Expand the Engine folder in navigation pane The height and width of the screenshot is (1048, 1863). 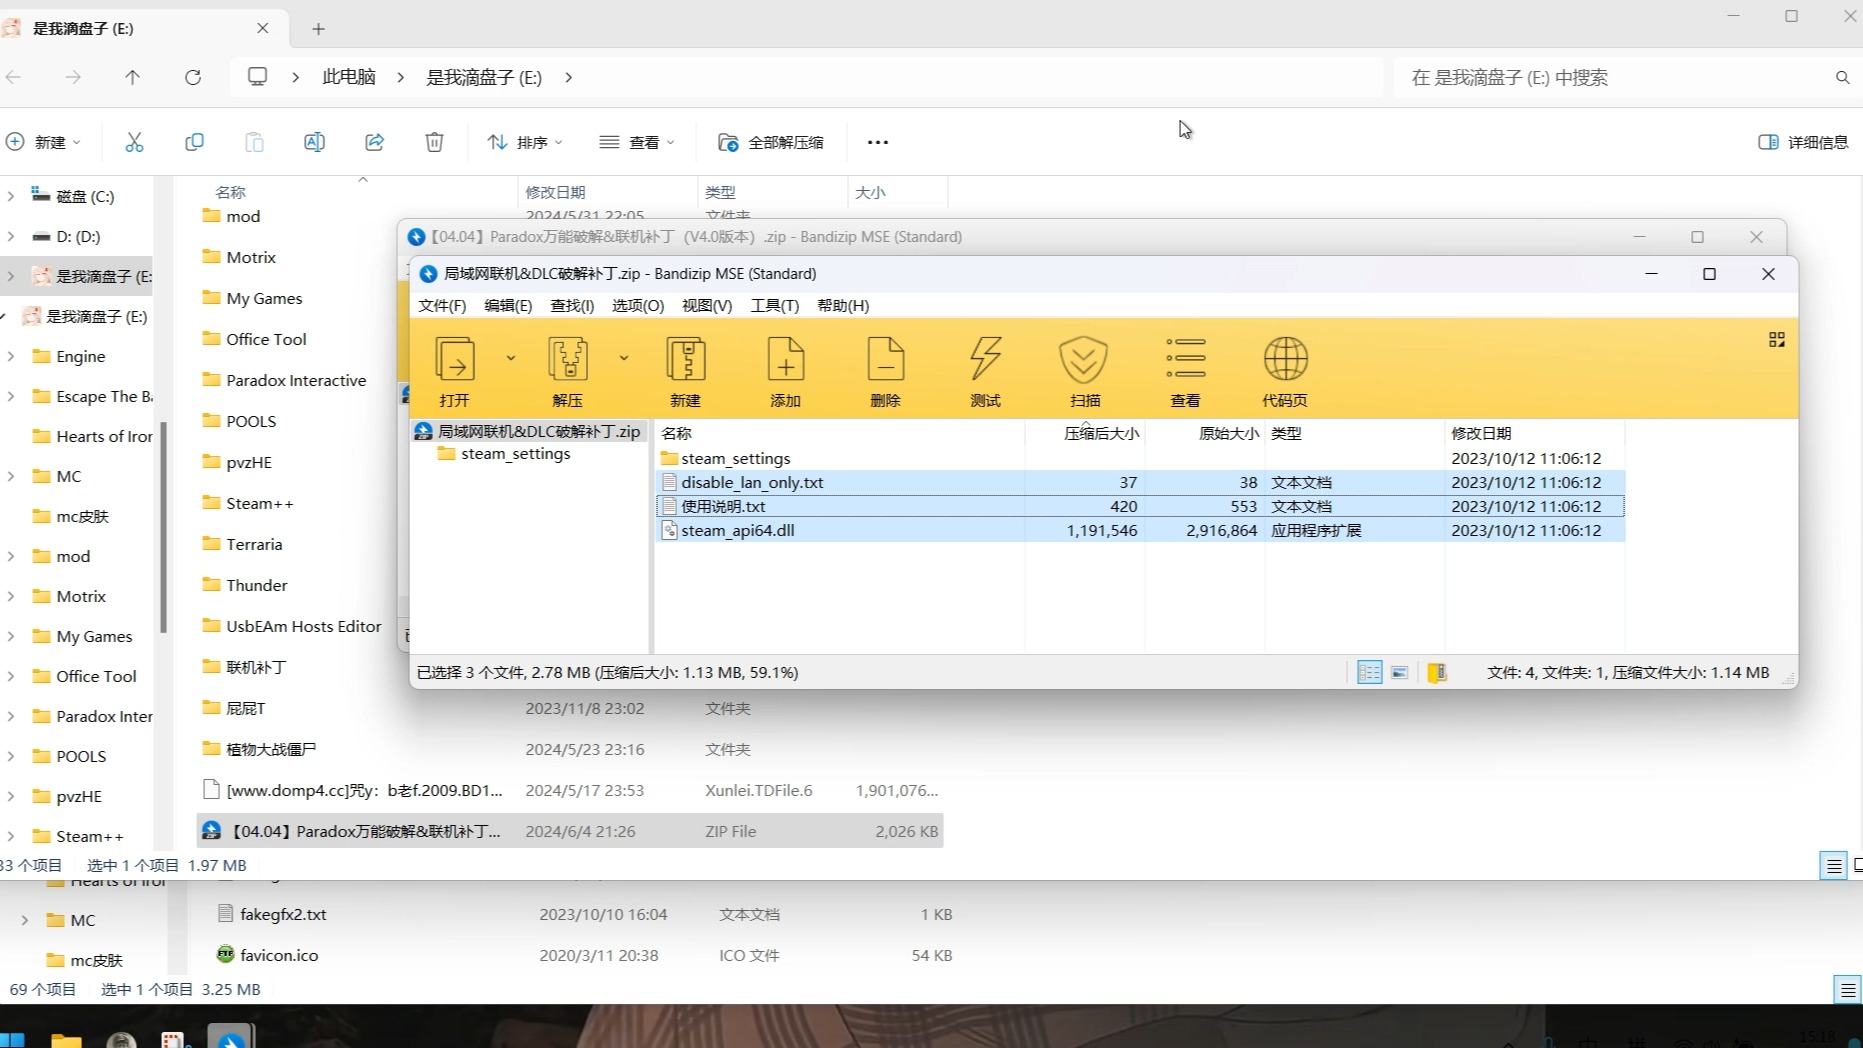tap(11, 356)
